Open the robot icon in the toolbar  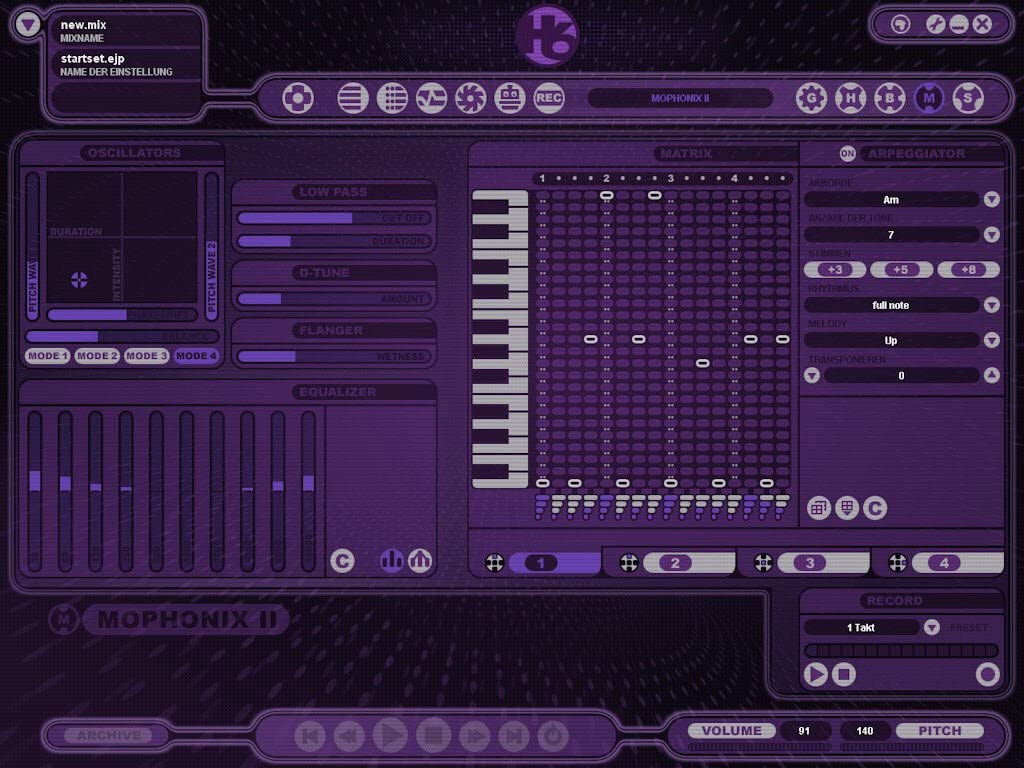coord(510,98)
